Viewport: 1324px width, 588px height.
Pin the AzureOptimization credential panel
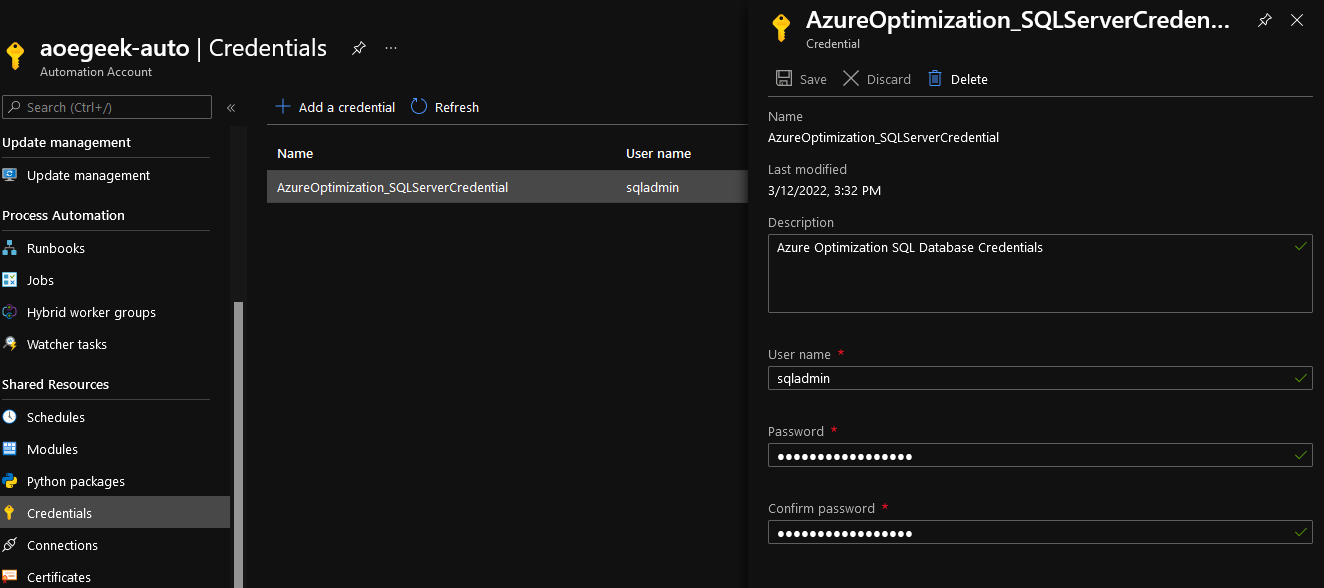coord(1265,20)
